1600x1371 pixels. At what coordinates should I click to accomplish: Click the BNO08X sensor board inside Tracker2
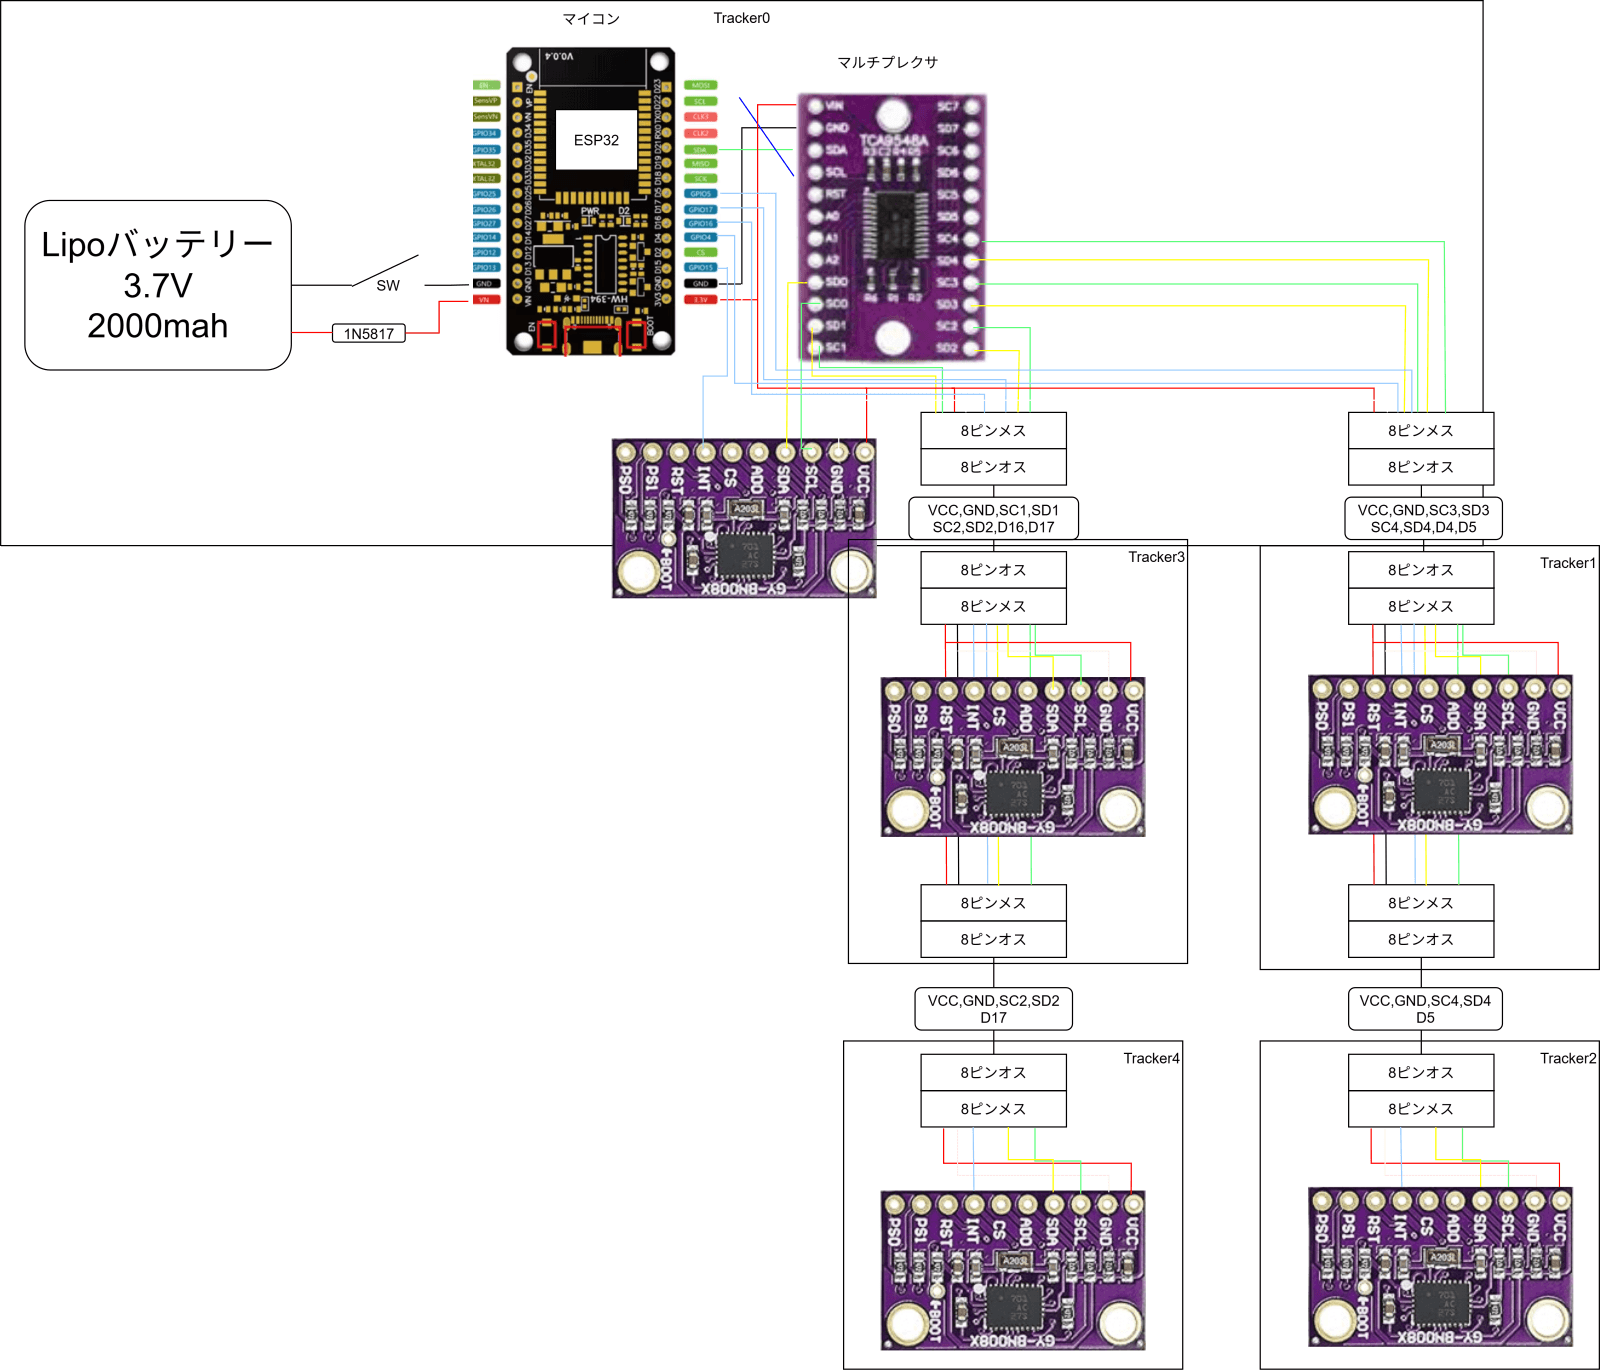[1440, 1267]
